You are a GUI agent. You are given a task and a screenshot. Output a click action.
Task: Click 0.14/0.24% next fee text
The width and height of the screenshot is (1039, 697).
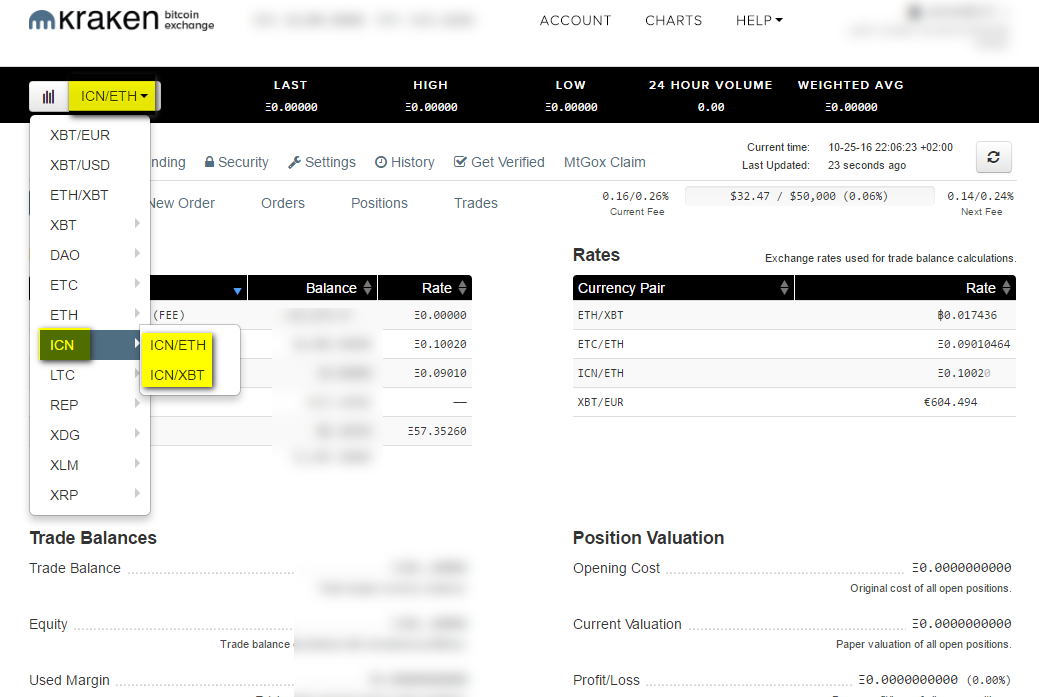click(980, 196)
